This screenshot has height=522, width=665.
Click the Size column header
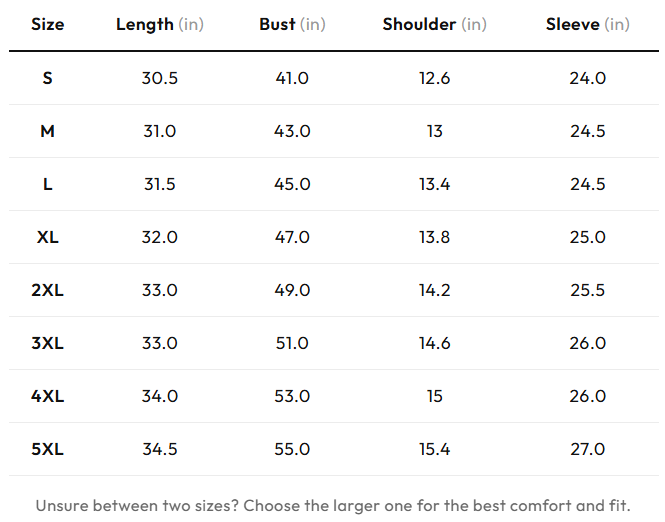[x=48, y=24]
